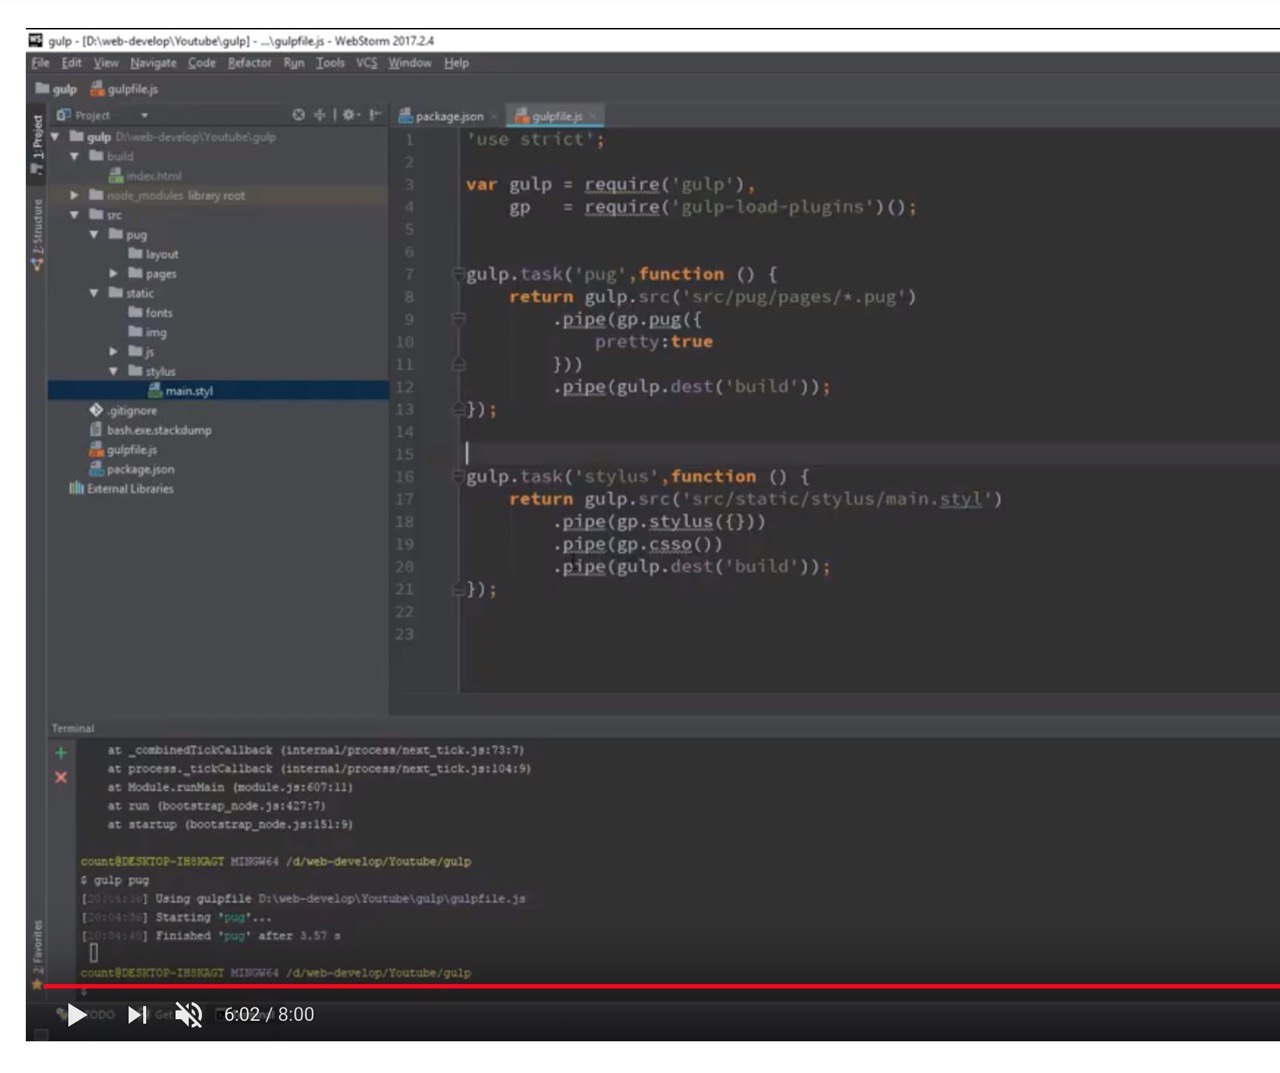Expand the pages folder

point(113,273)
